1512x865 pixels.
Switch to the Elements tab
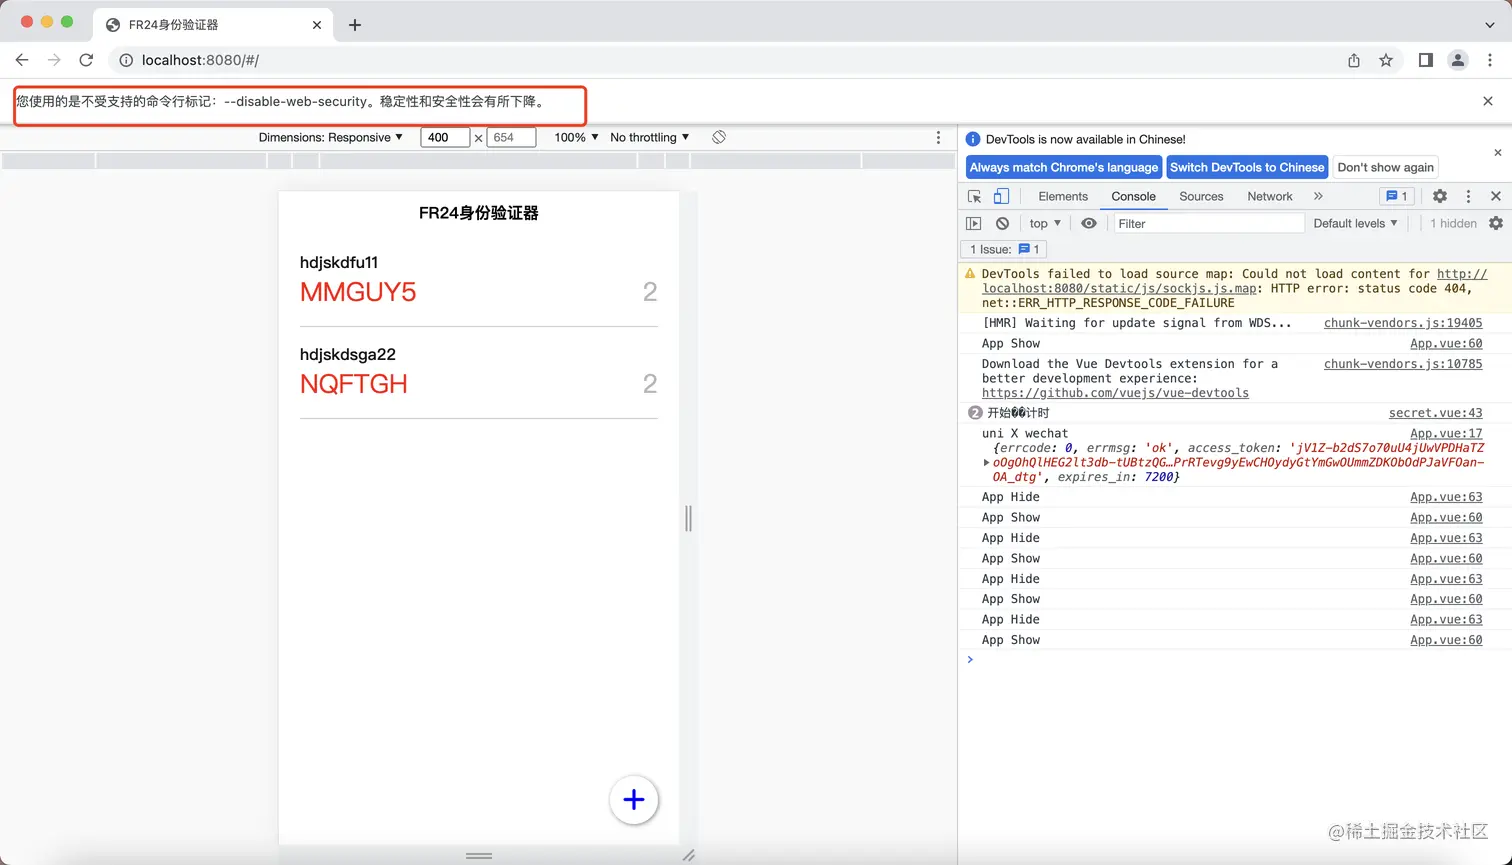[1063, 196]
